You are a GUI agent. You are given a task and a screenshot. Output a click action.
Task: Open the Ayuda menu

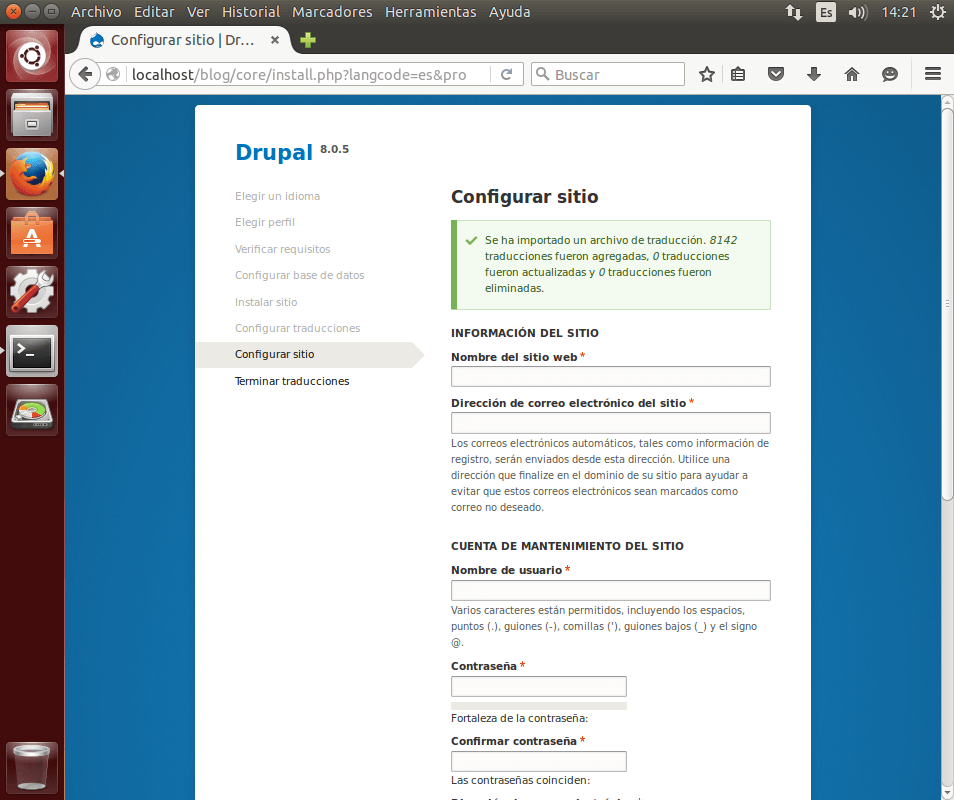click(509, 12)
